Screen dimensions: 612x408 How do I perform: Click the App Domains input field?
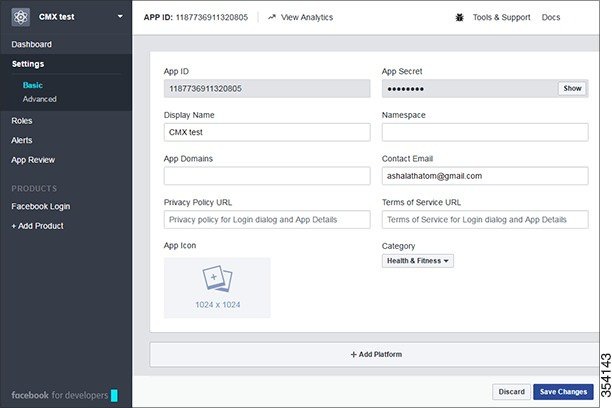coord(267,176)
